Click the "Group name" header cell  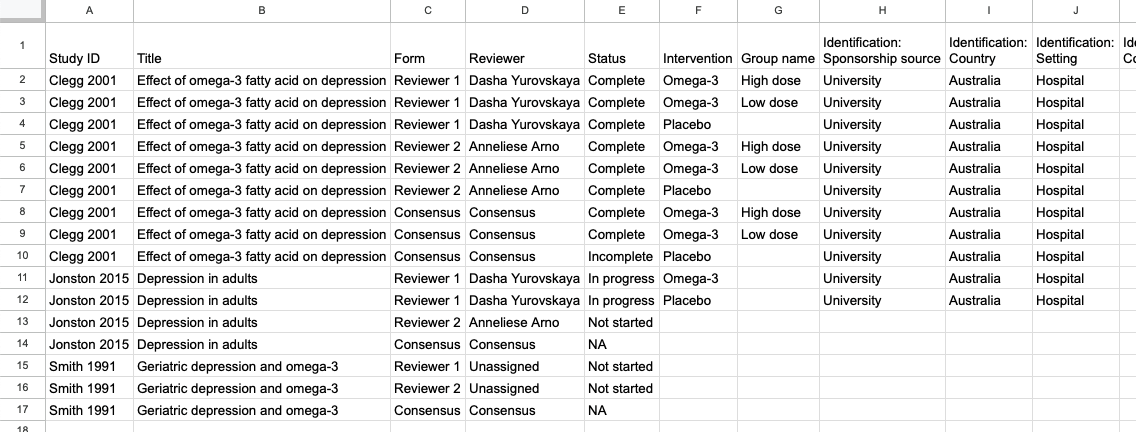pyautogui.click(x=778, y=58)
